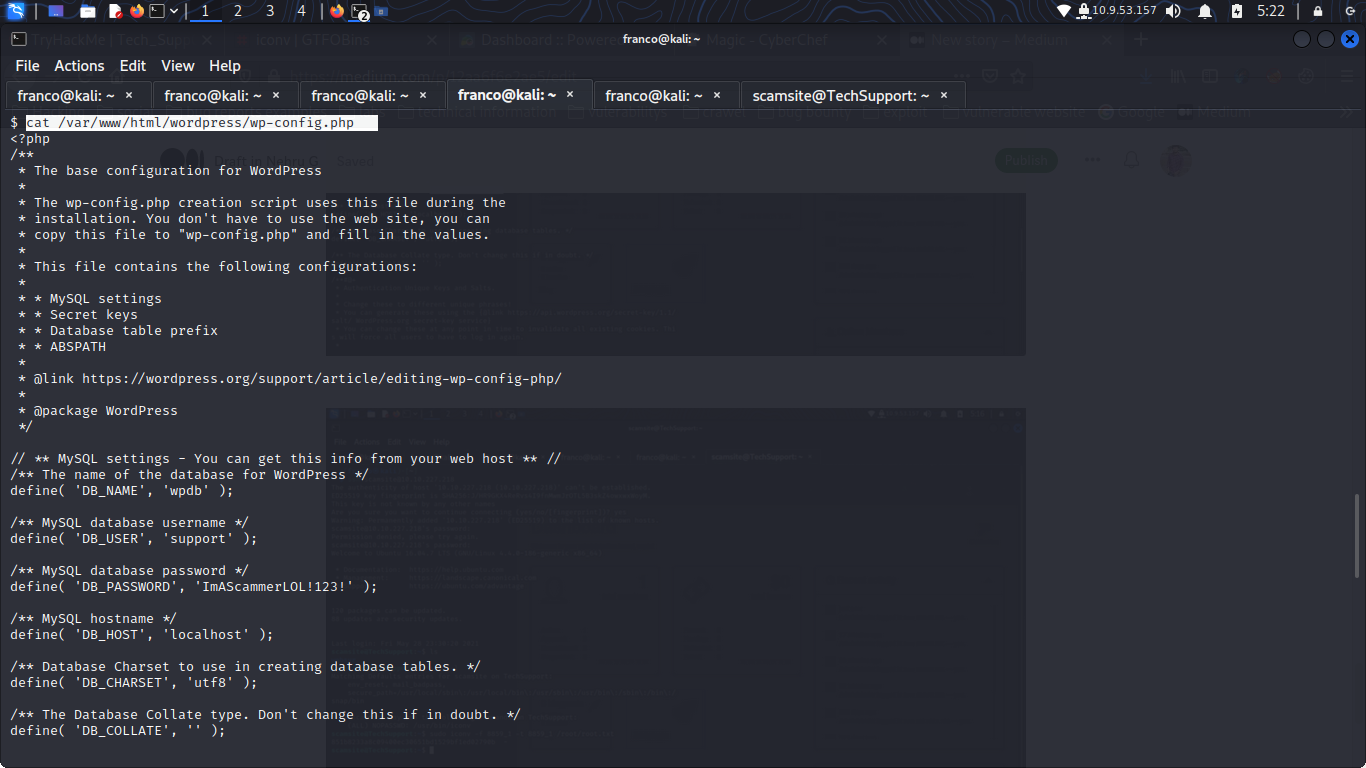Switch to workspace 4
Viewport: 1366px width, 768px height.
click(x=302, y=11)
